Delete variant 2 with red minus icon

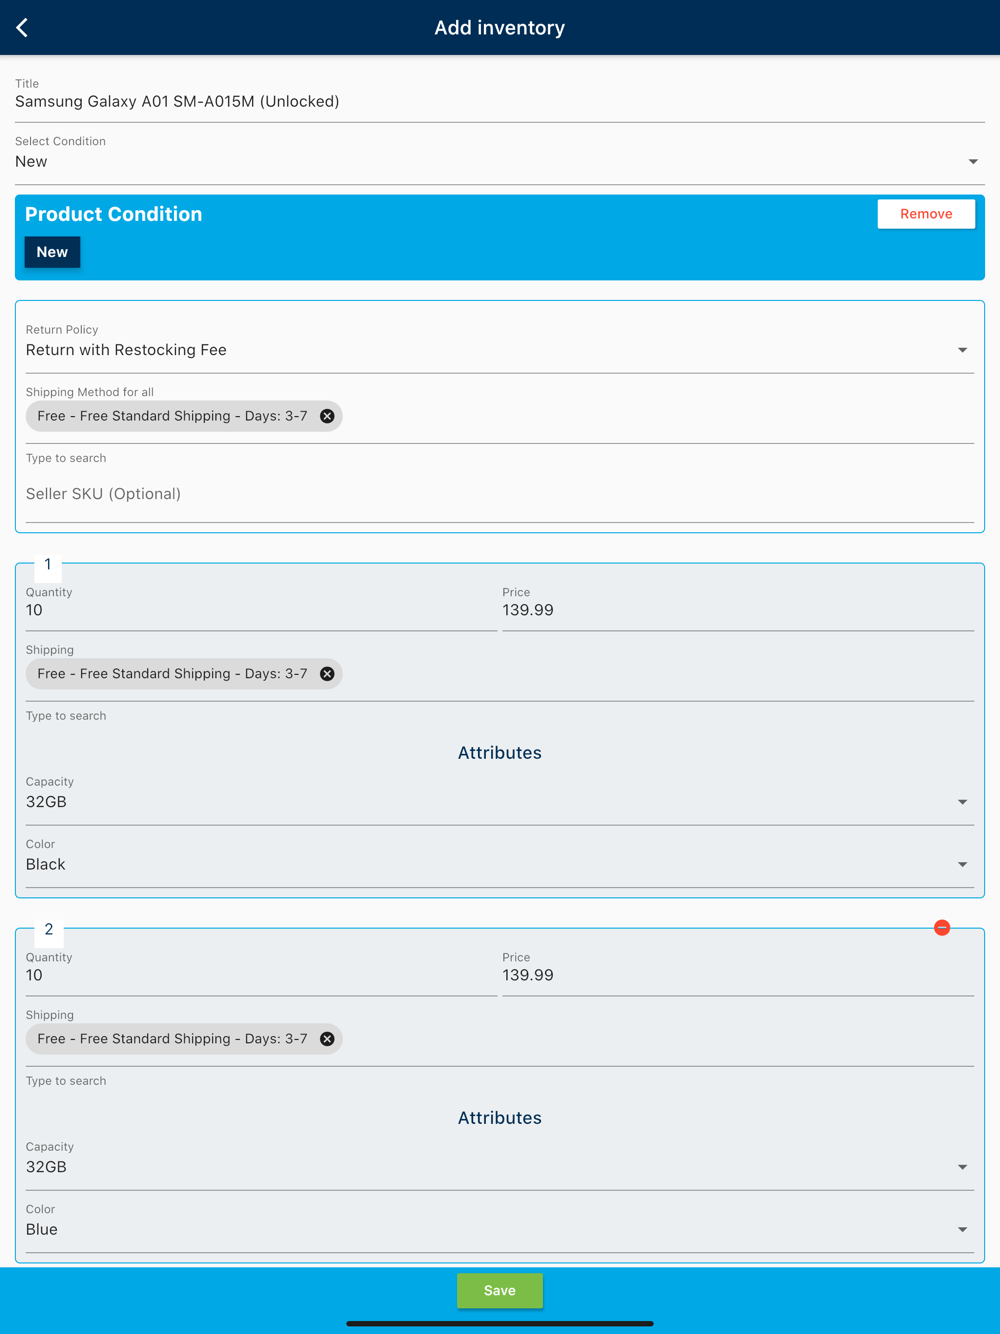942,928
